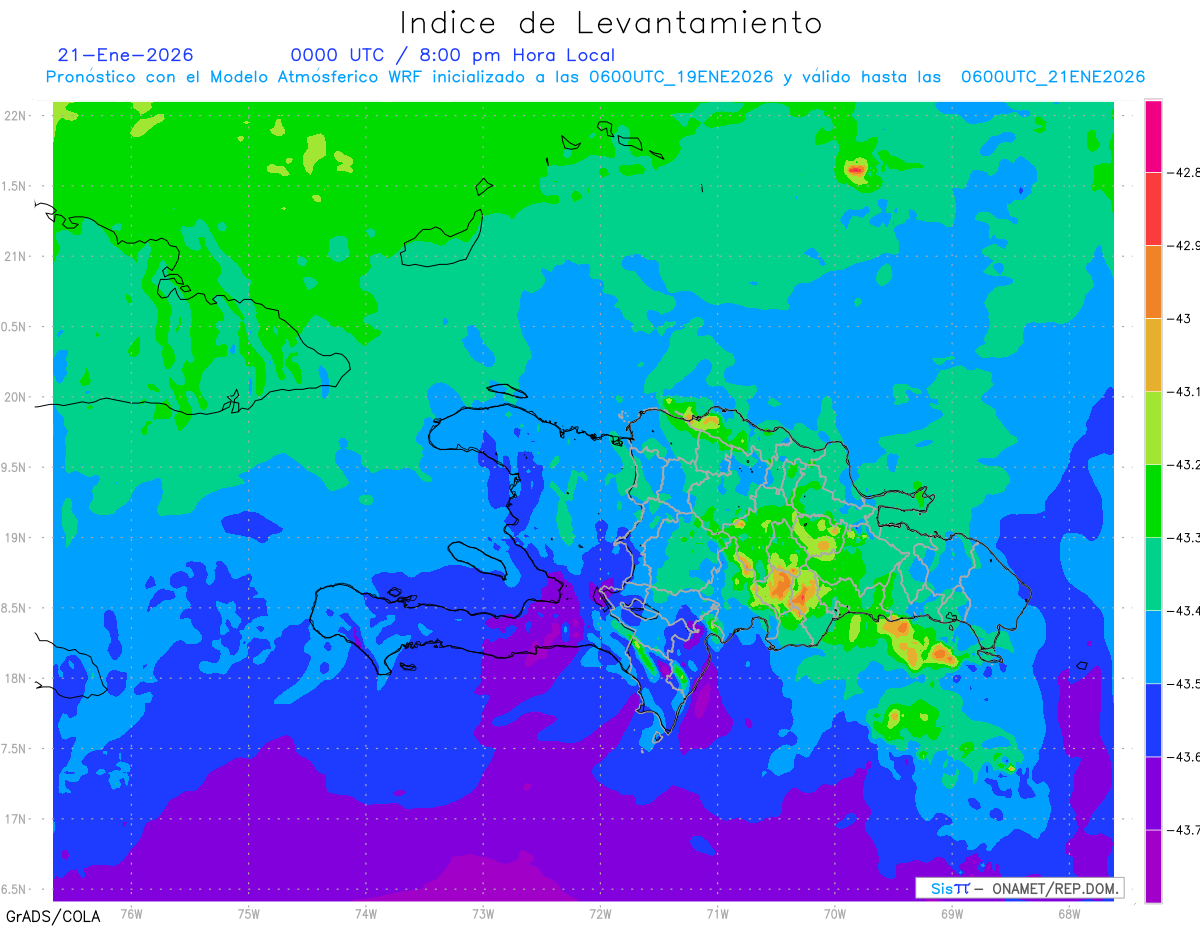Click the 76W longitude label
The height and width of the screenshot is (927, 1200).
(x=131, y=913)
